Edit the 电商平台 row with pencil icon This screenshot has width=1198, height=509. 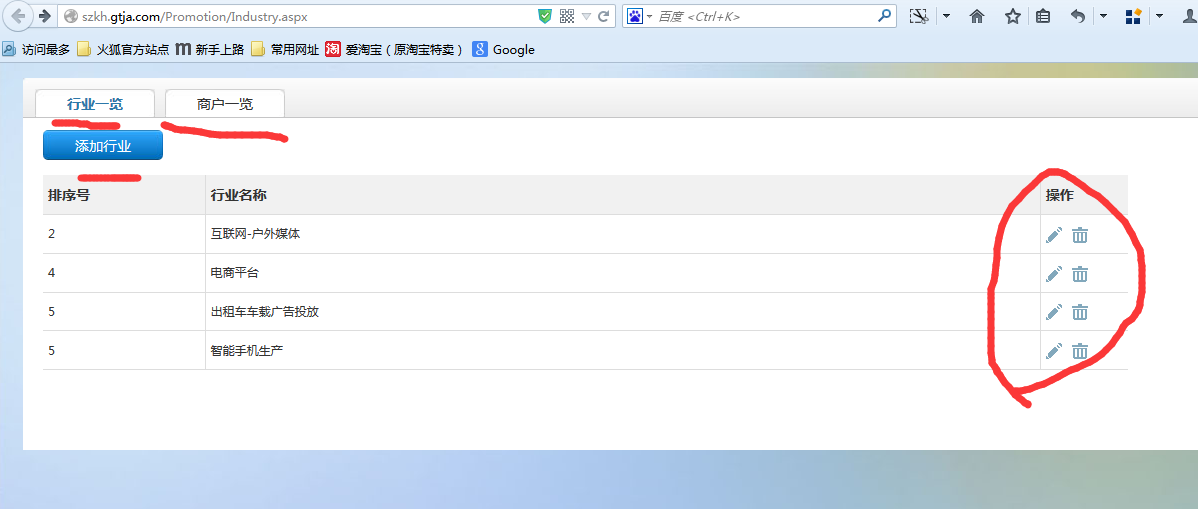tap(1054, 274)
